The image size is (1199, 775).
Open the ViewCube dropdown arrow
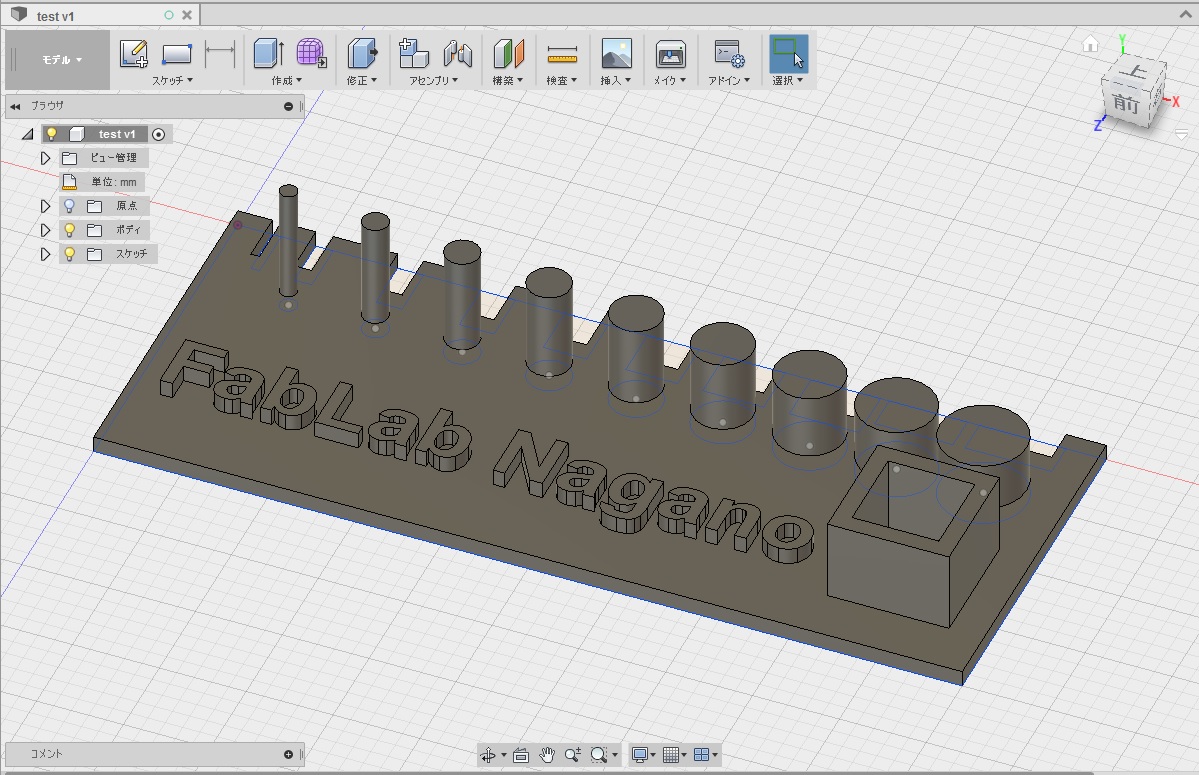tap(1181, 133)
